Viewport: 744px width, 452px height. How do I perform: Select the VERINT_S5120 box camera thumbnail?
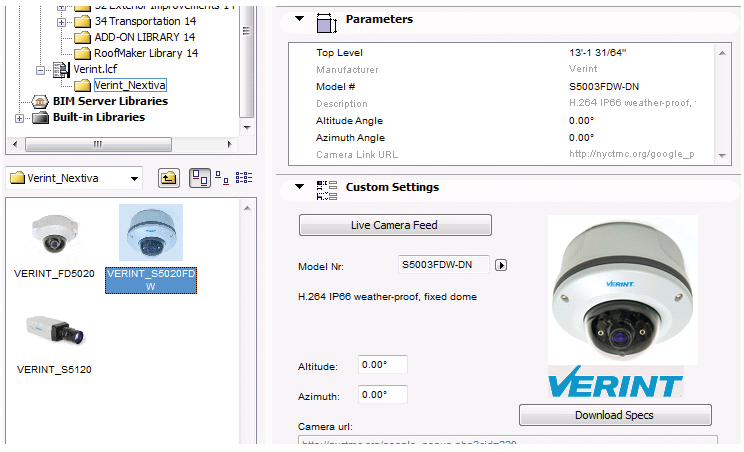pyautogui.click(x=56, y=330)
